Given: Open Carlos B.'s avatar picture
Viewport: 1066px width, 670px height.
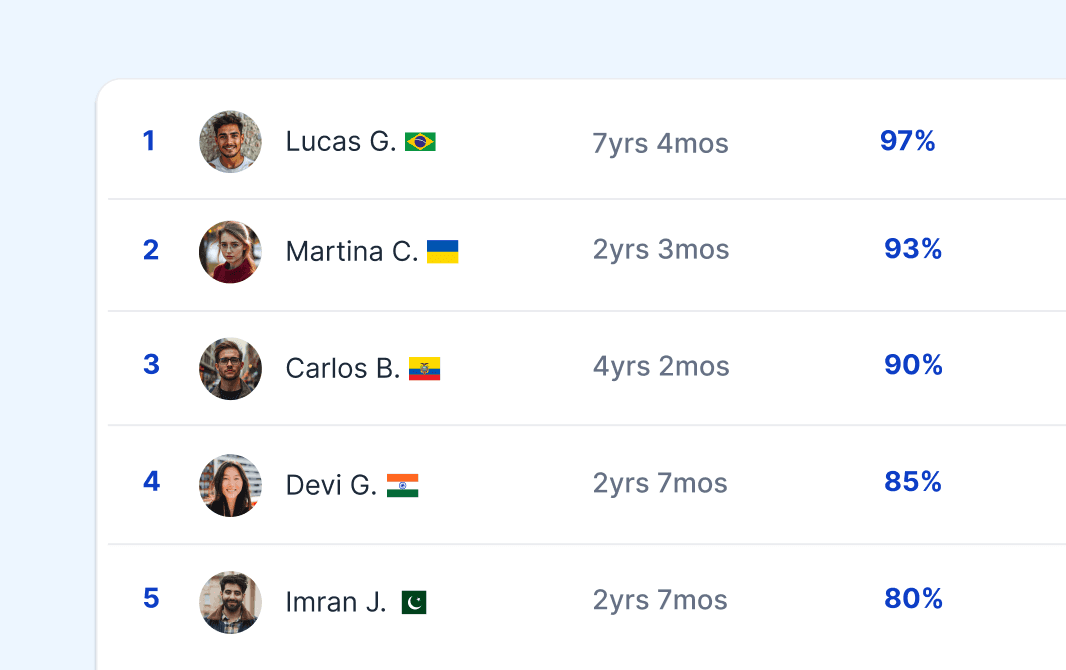Looking at the screenshot, I should click(x=230, y=369).
